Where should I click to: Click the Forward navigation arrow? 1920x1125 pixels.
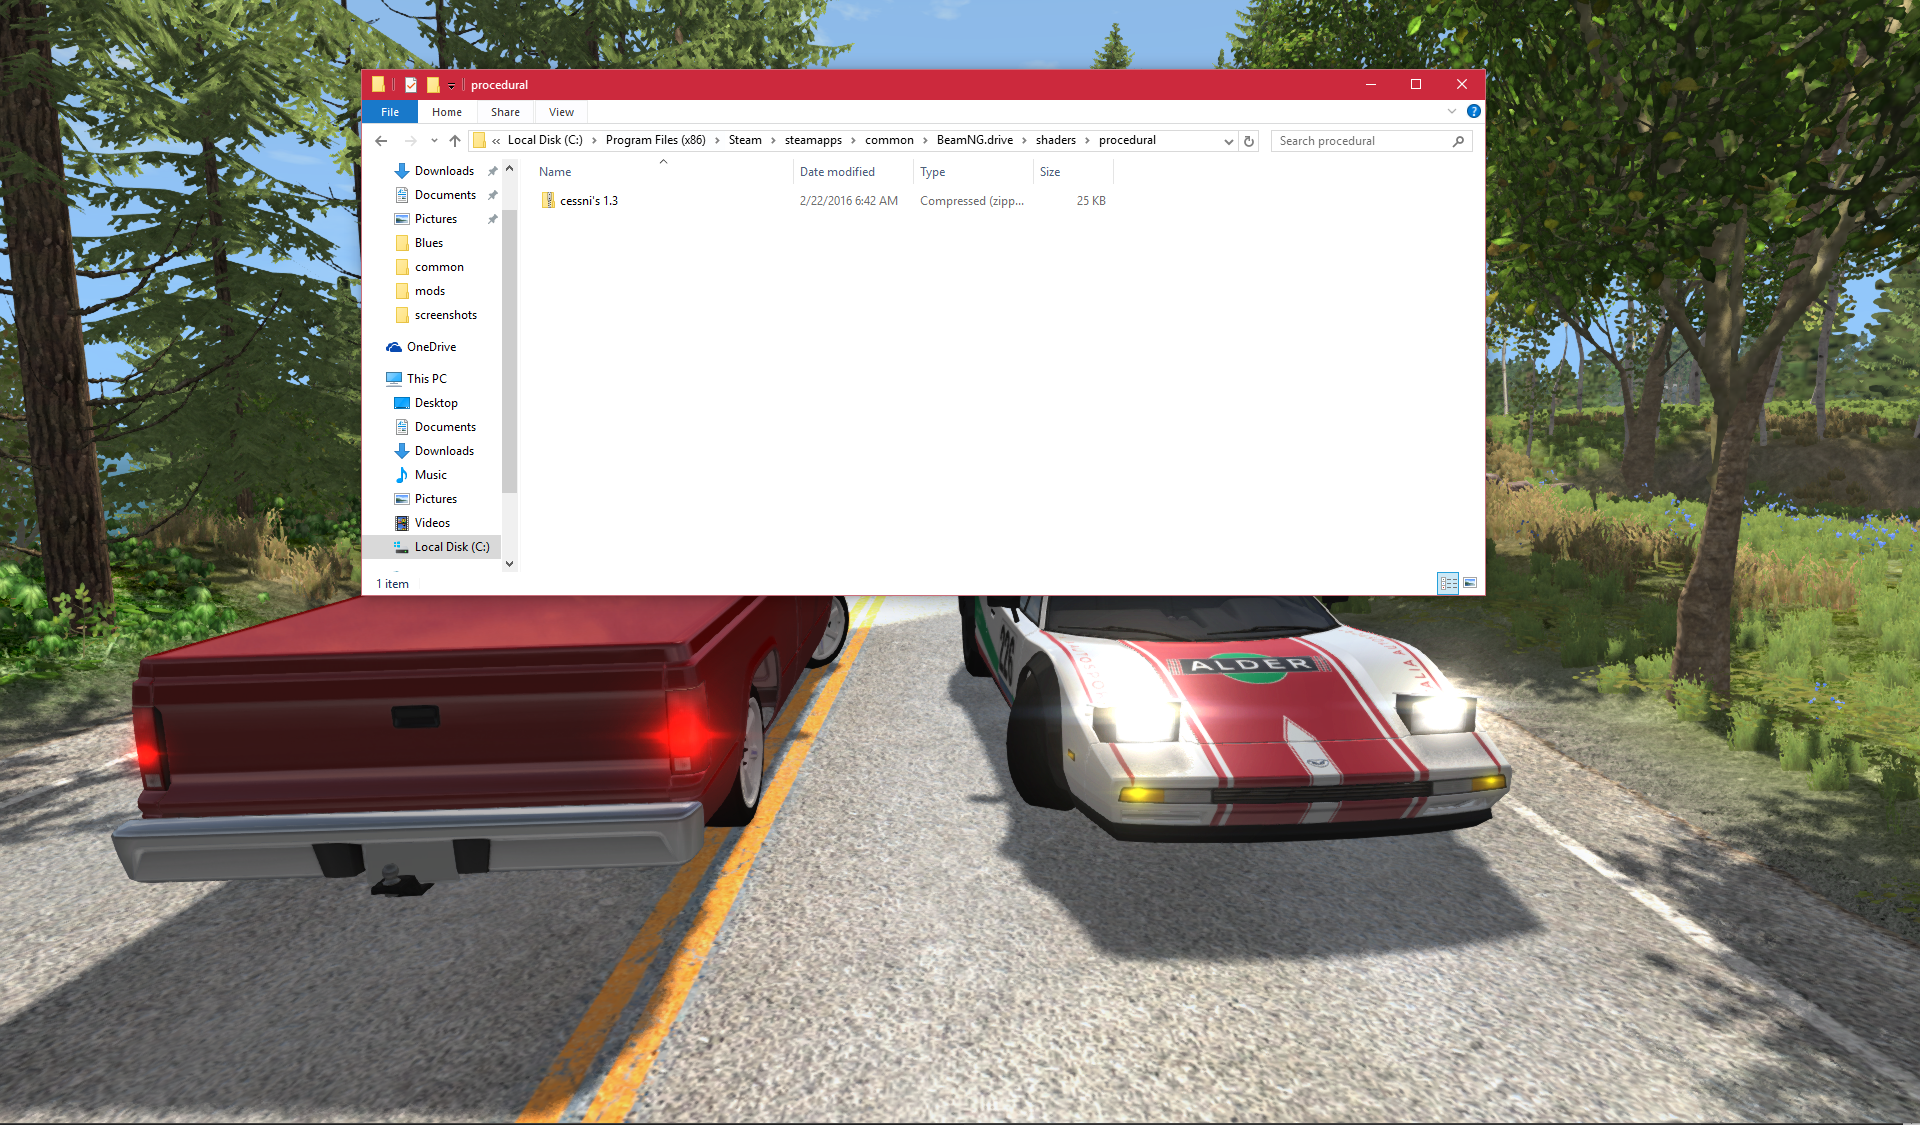[410, 141]
